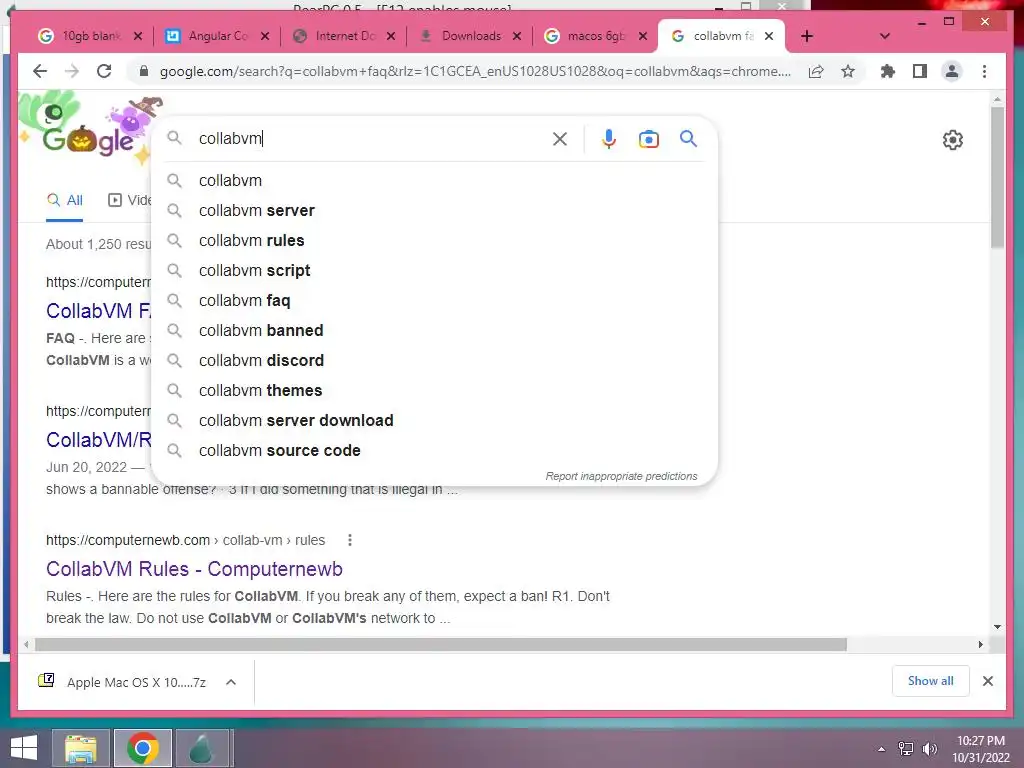Screen dimensions: 1024x768
Task: Click the browser Forward arrow
Action: tap(72, 71)
